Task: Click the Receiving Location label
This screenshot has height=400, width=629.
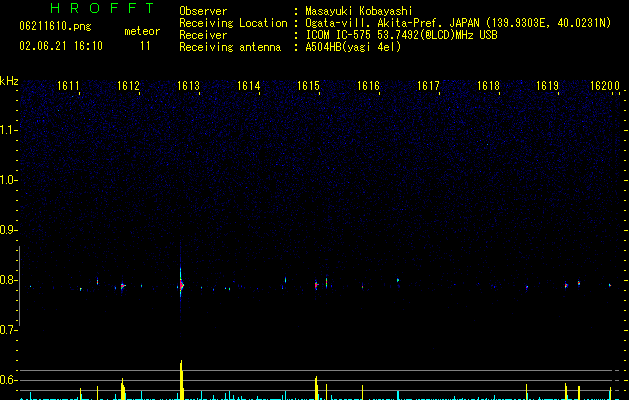Action: tap(233, 23)
